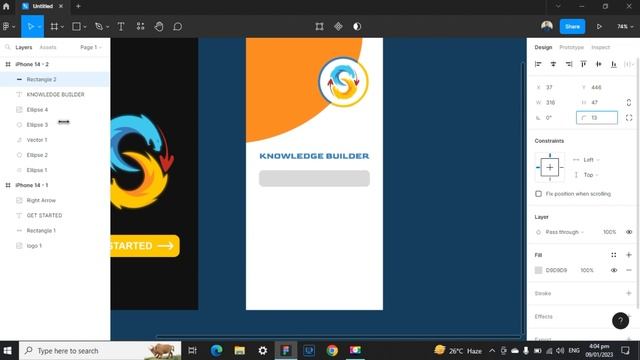This screenshot has width=640, height=360.
Task: Click the Create component icon
Action: coord(338,27)
